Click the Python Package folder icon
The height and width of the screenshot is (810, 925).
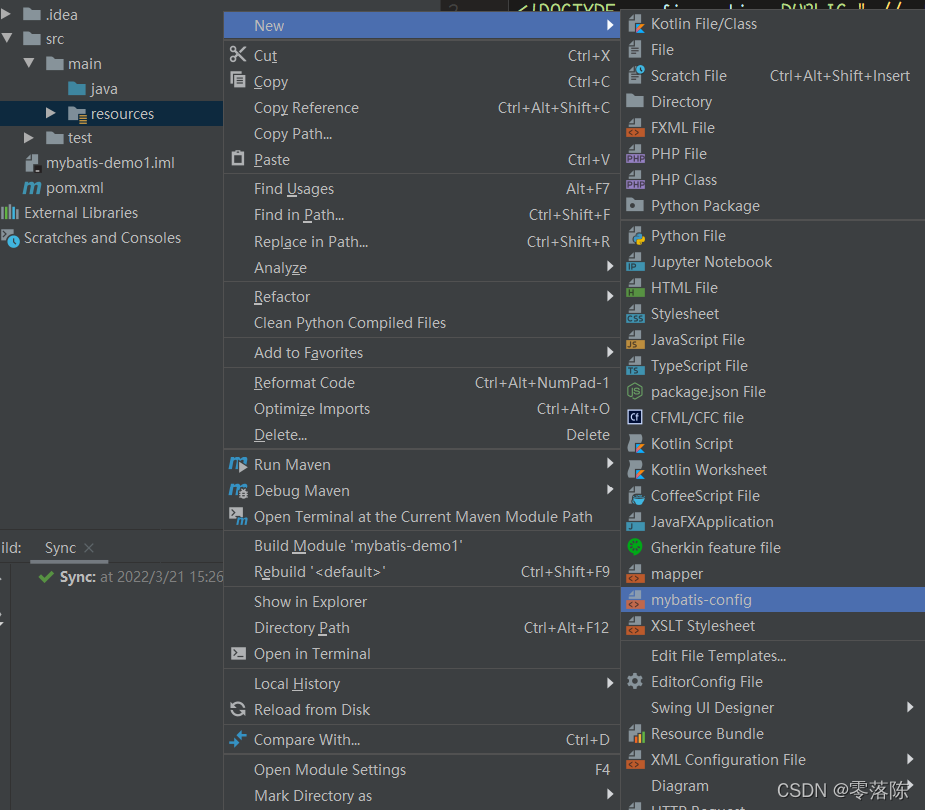point(635,205)
